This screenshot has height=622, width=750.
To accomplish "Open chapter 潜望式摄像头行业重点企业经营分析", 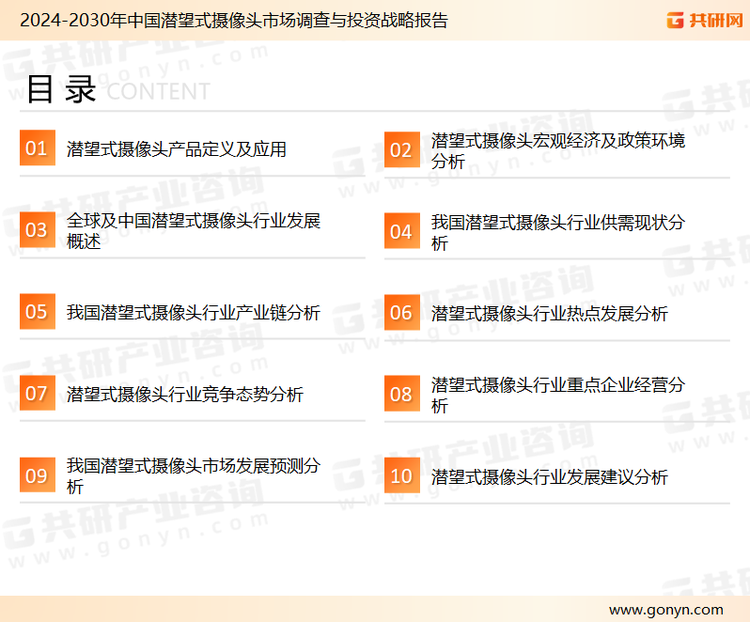I will tap(558, 395).
